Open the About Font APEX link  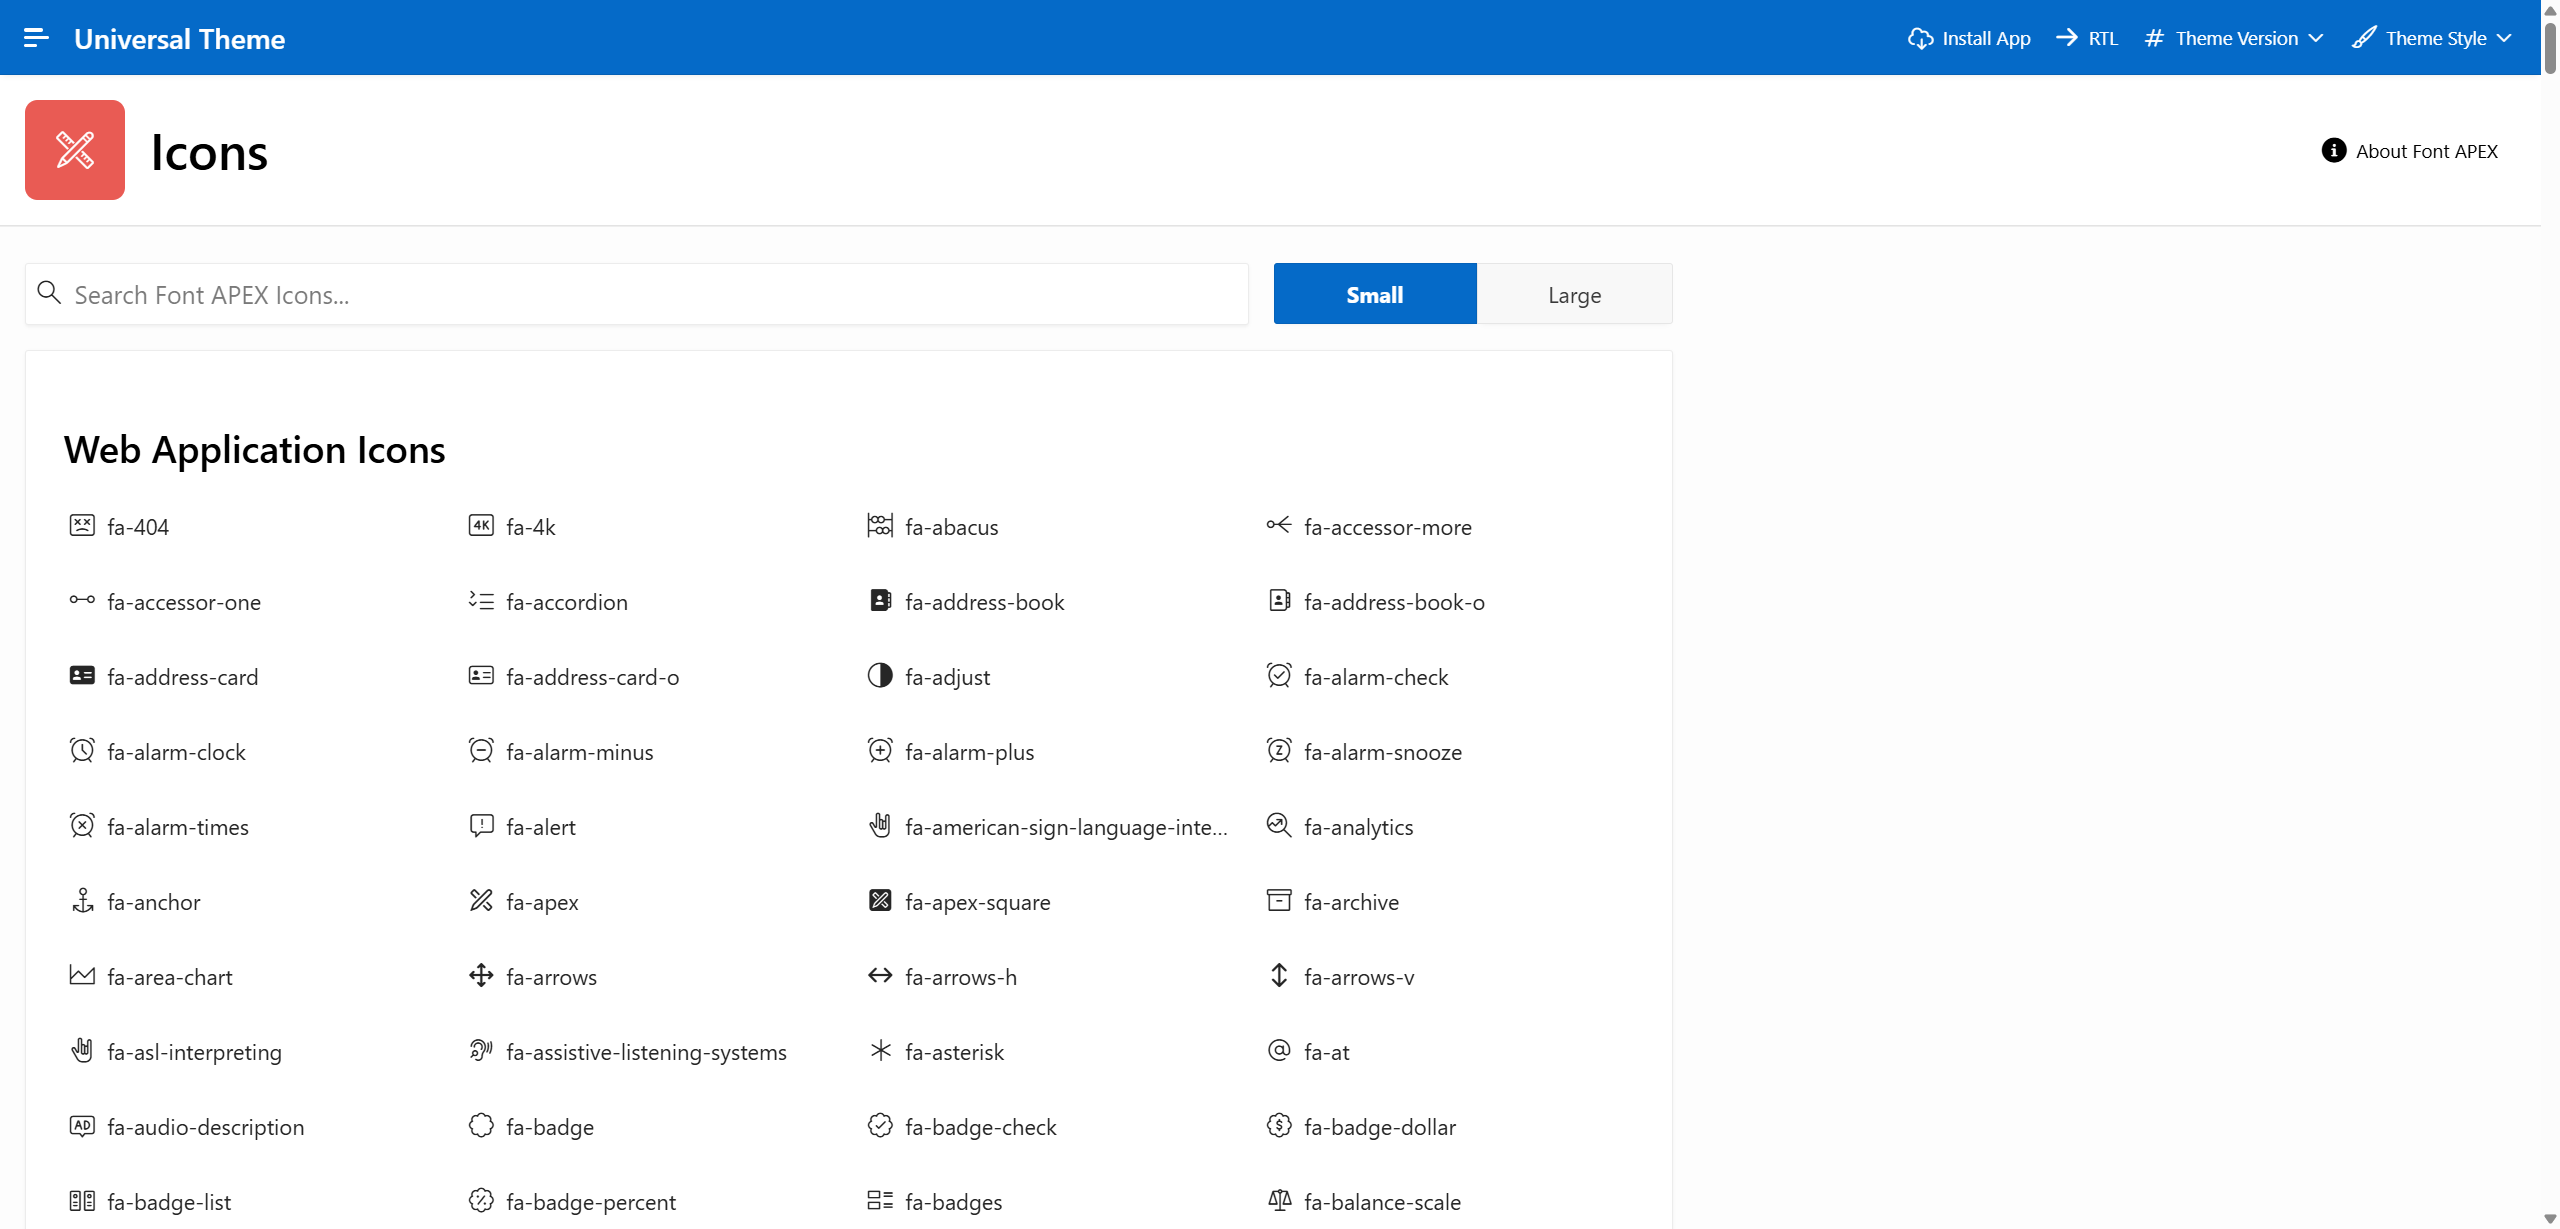[x=2410, y=151]
